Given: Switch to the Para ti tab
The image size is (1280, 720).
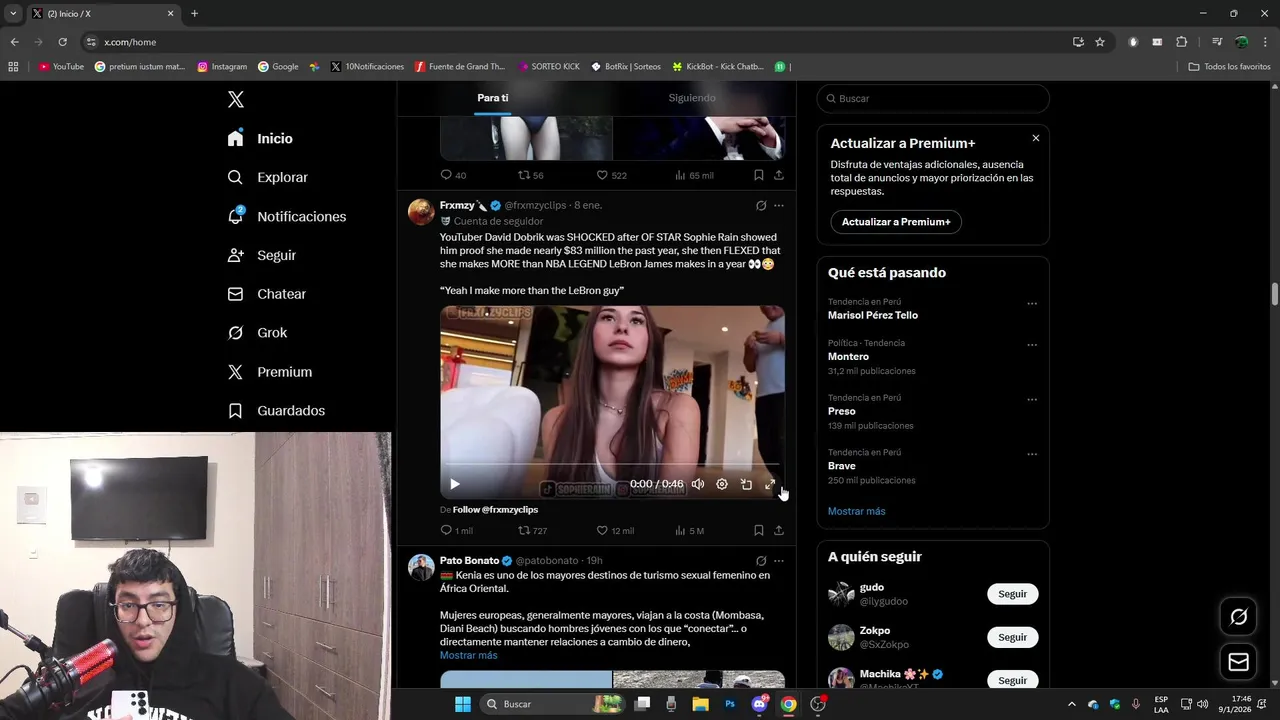Looking at the screenshot, I should coord(492,98).
